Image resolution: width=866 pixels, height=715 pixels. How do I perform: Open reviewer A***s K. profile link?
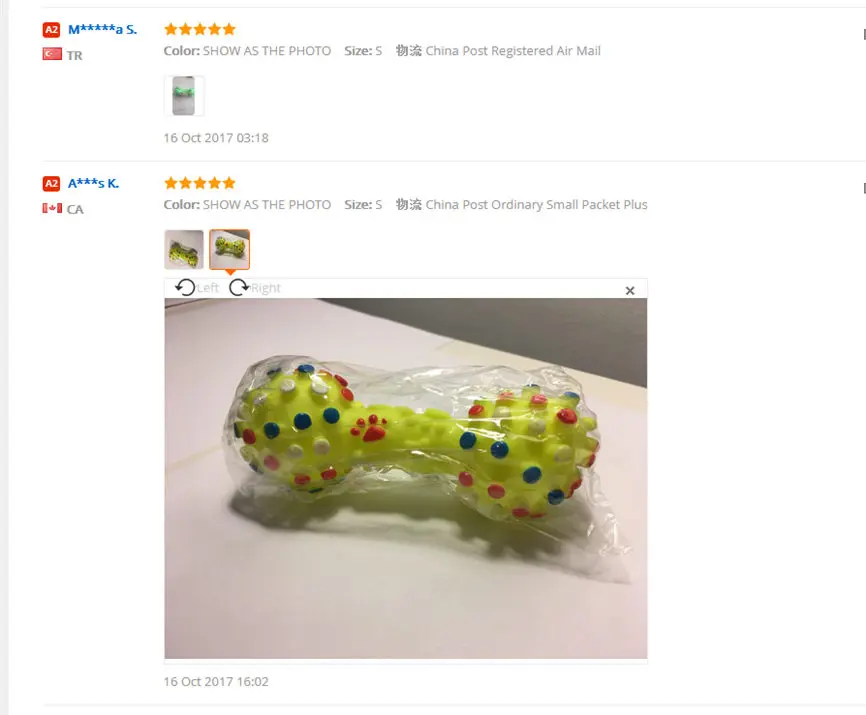(93, 183)
